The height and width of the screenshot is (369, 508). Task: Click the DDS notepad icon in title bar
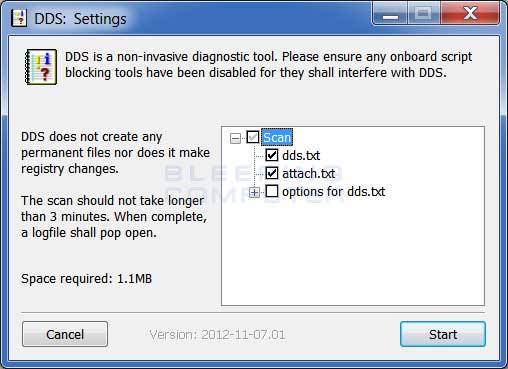19,18
